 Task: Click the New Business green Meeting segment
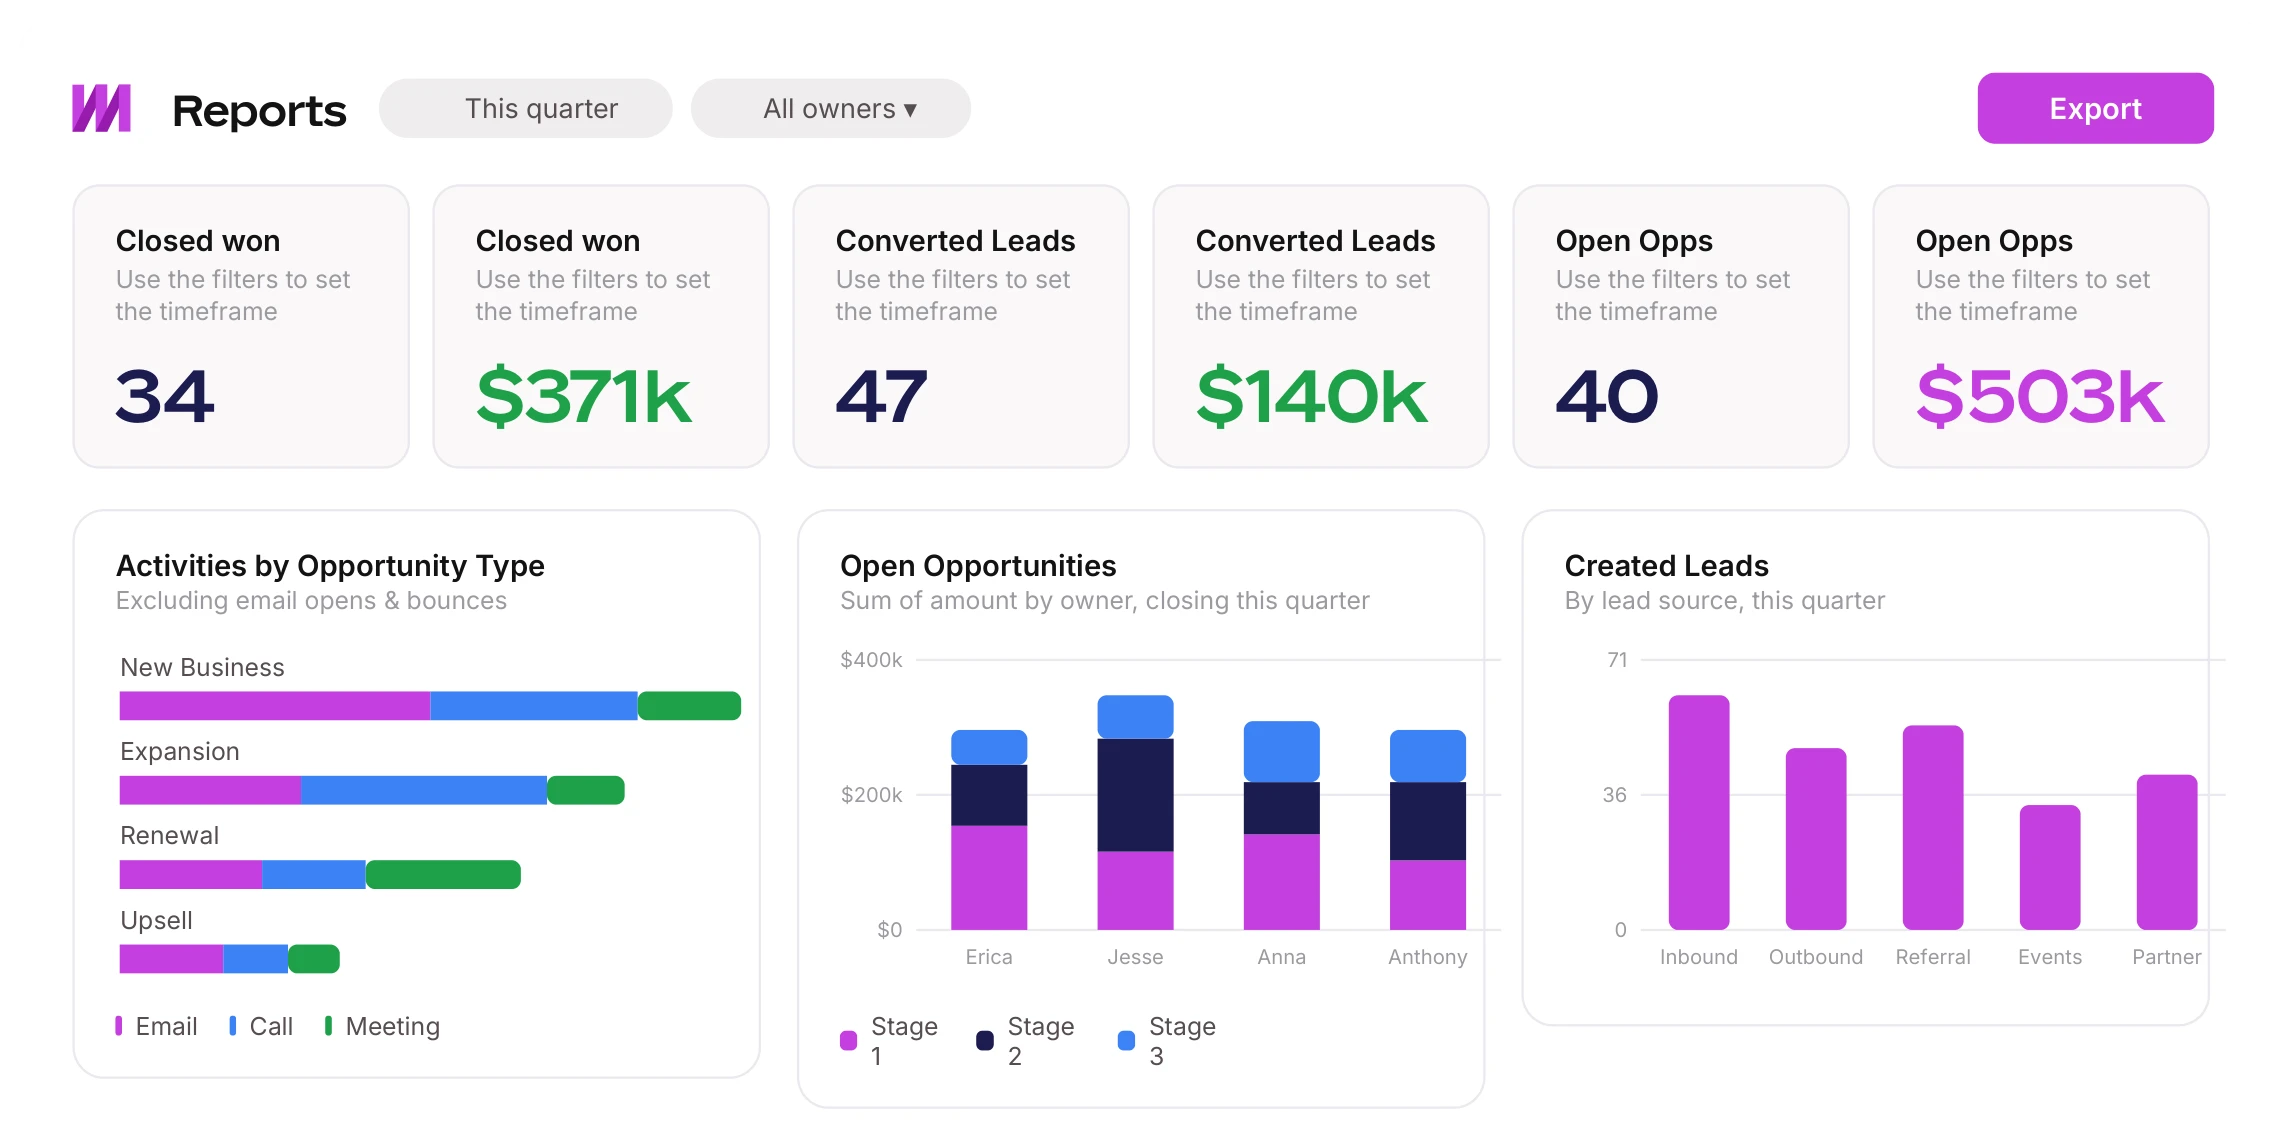pyautogui.click(x=689, y=706)
